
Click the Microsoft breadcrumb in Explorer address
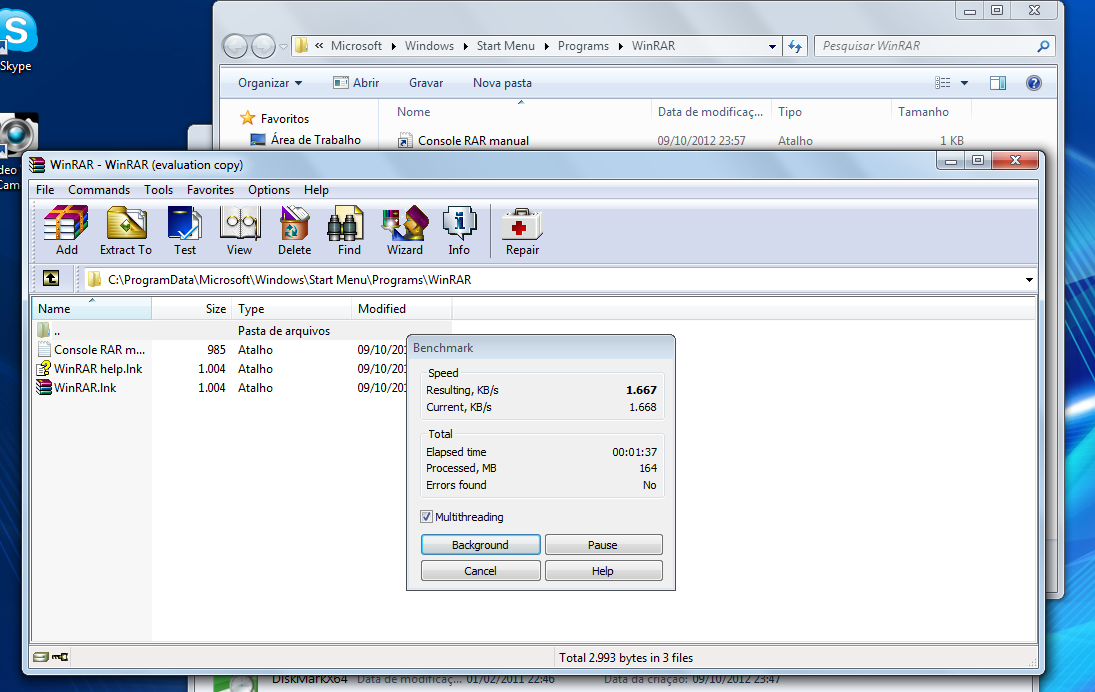[356, 46]
